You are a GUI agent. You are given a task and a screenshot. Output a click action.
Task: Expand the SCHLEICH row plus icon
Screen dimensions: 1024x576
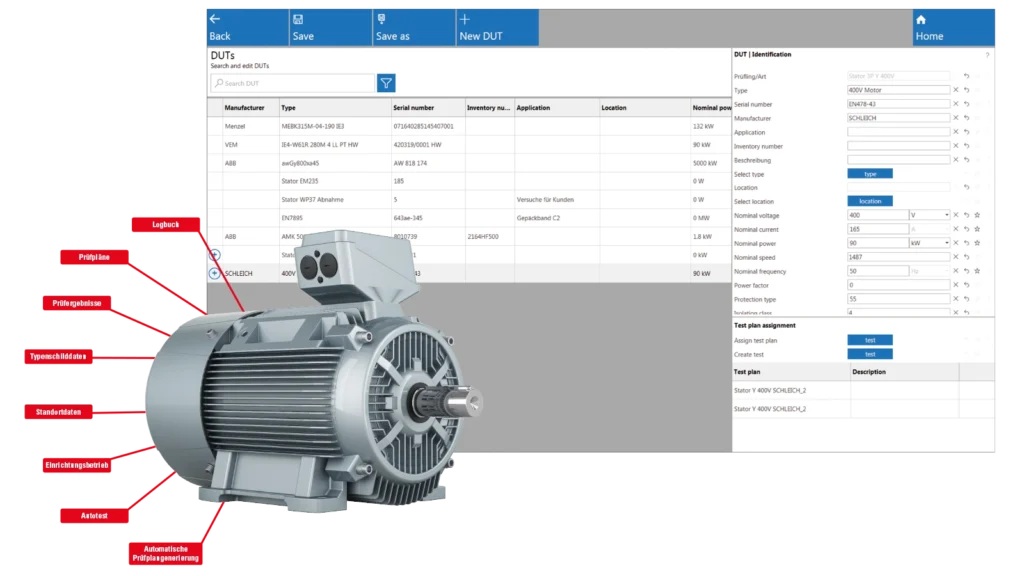[214, 273]
